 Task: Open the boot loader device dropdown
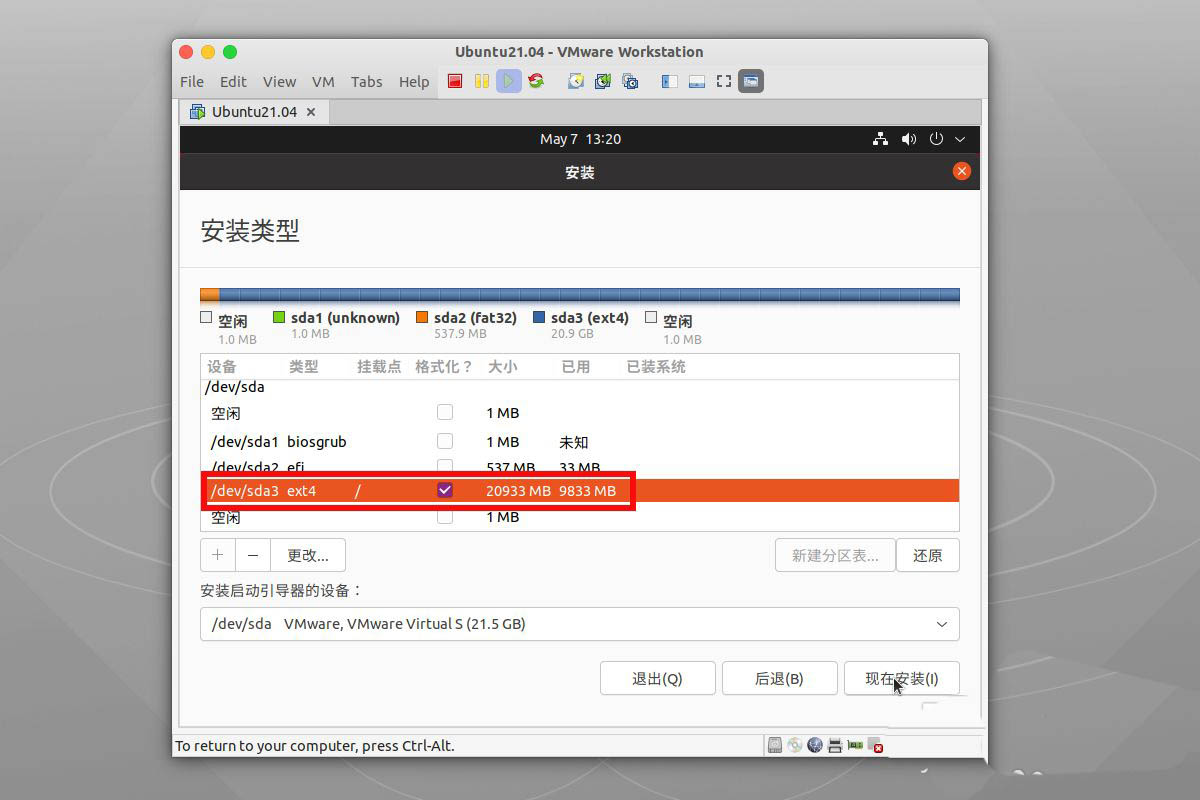point(580,624)
